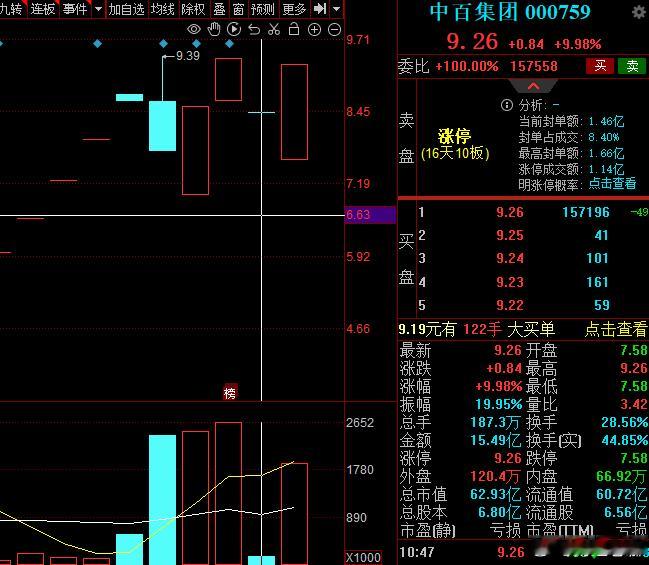Viewport: 649px width, 565px height.
Task: Open dropdown next to 事件
Action: point(98,9)
